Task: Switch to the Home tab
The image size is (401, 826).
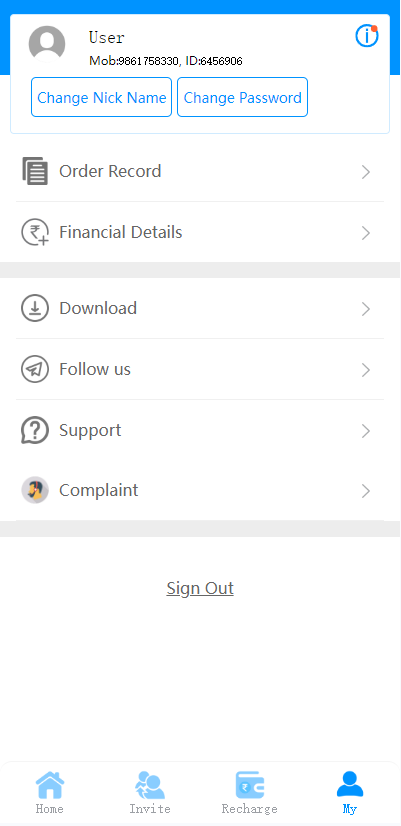Action: click(x=50, y=792)
